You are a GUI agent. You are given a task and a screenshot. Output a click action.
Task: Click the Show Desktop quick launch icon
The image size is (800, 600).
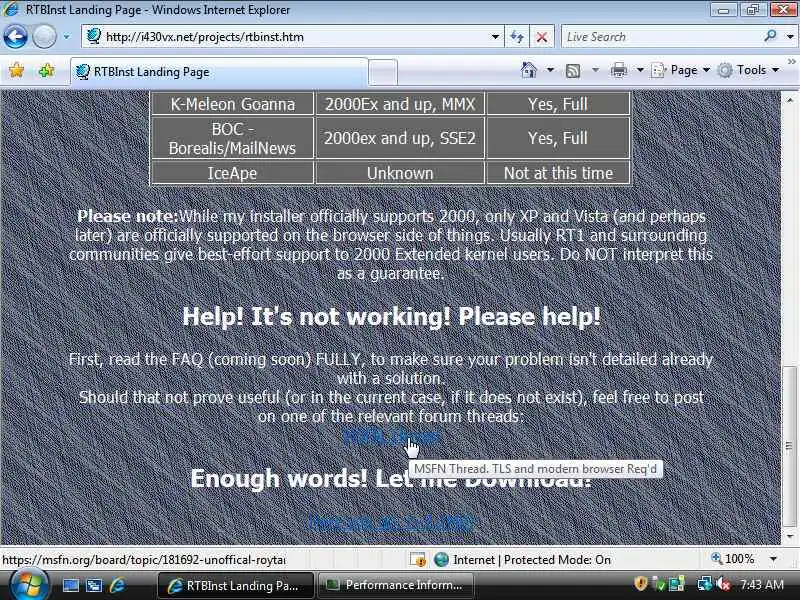coord(71,585)
